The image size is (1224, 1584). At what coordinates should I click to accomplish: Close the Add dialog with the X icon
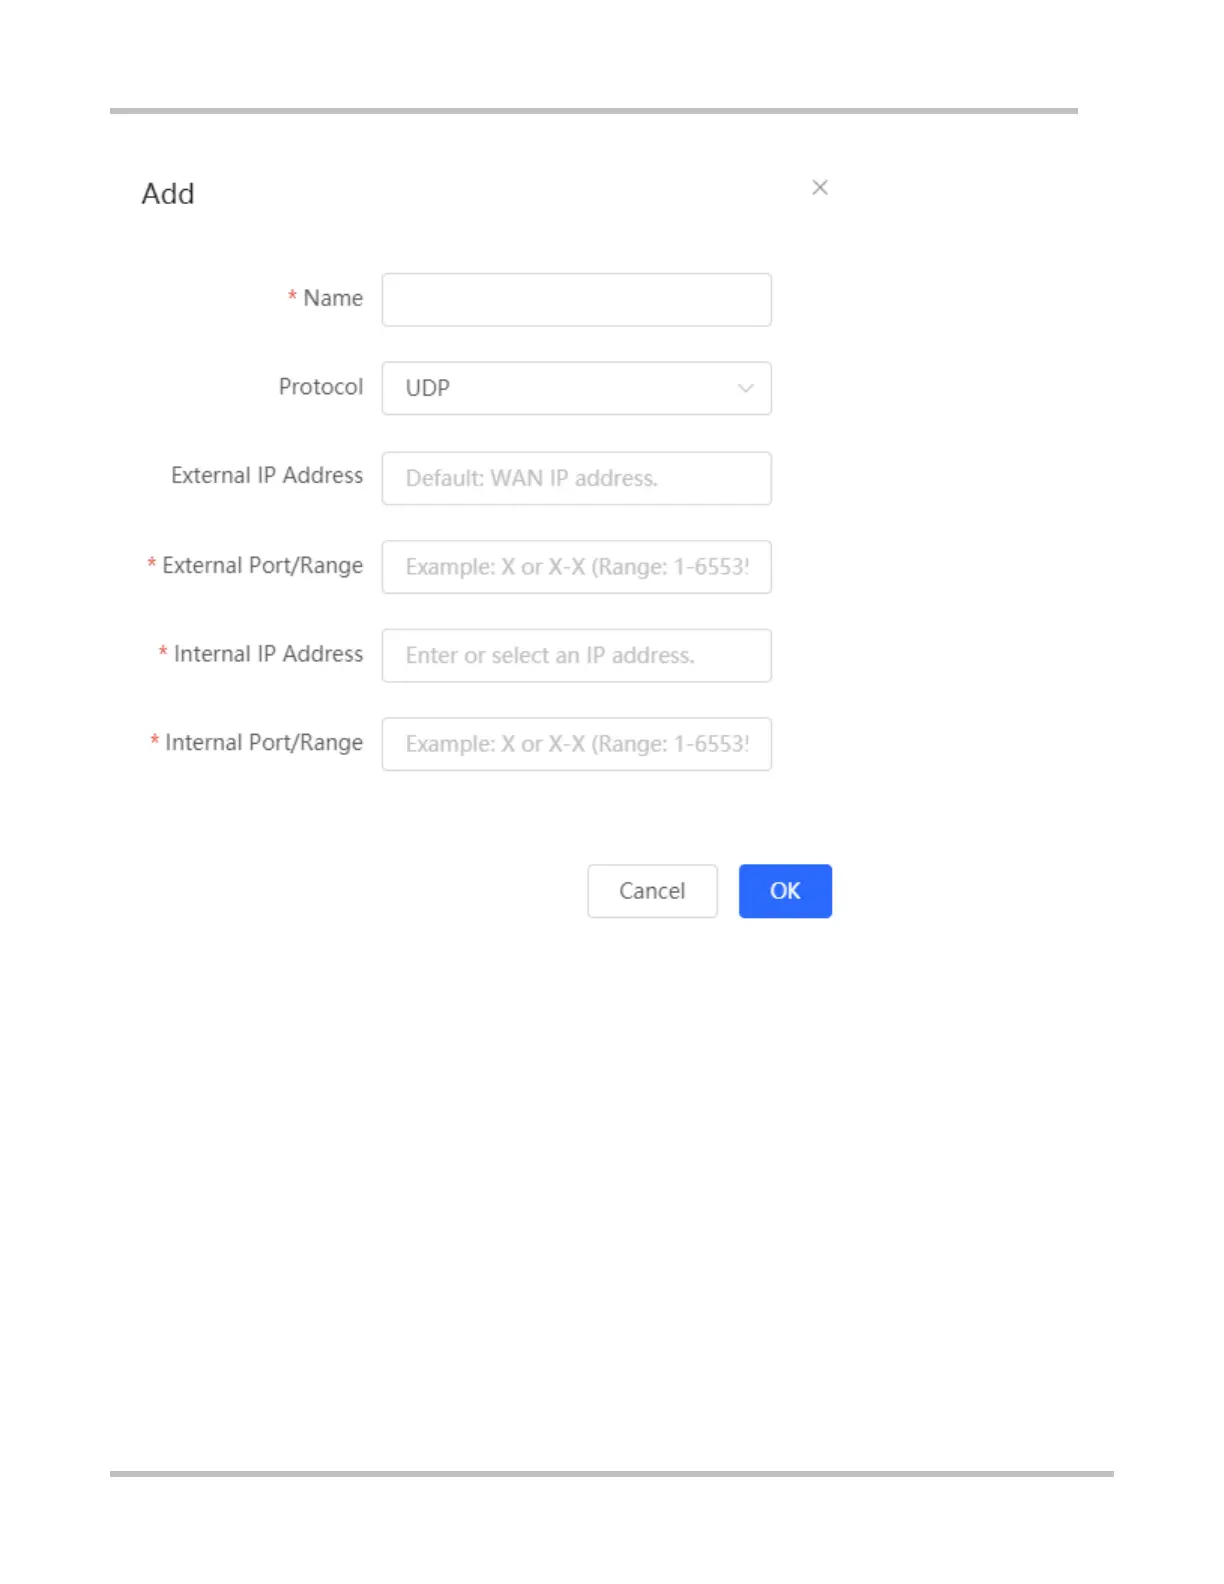coord(820,187)
